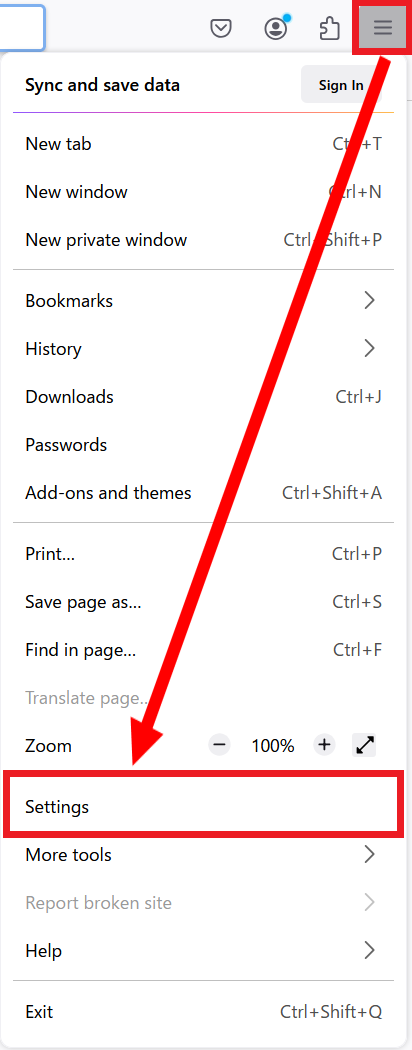Click Exit to quit Firefox
The image size is (412, 1050).
pos(203,1012)
